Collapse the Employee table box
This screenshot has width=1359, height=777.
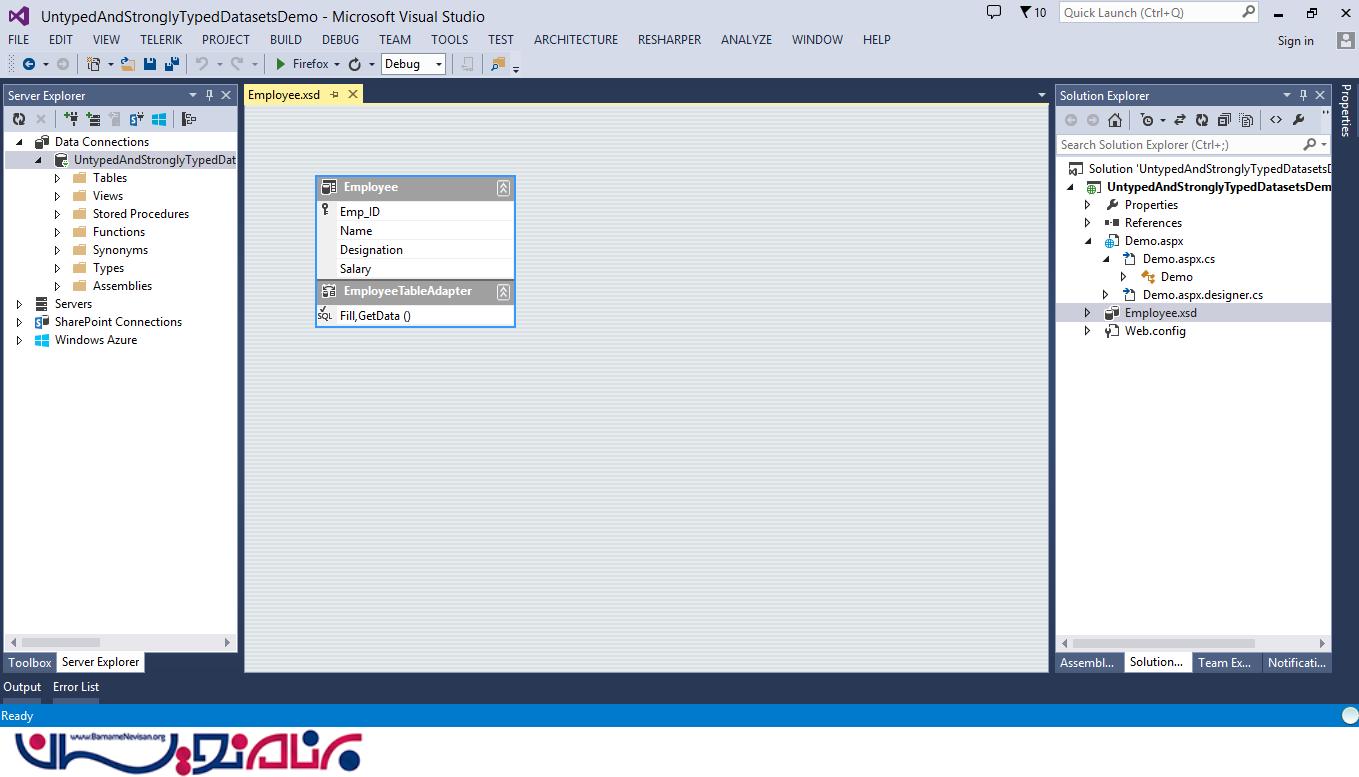pos(503,188)
